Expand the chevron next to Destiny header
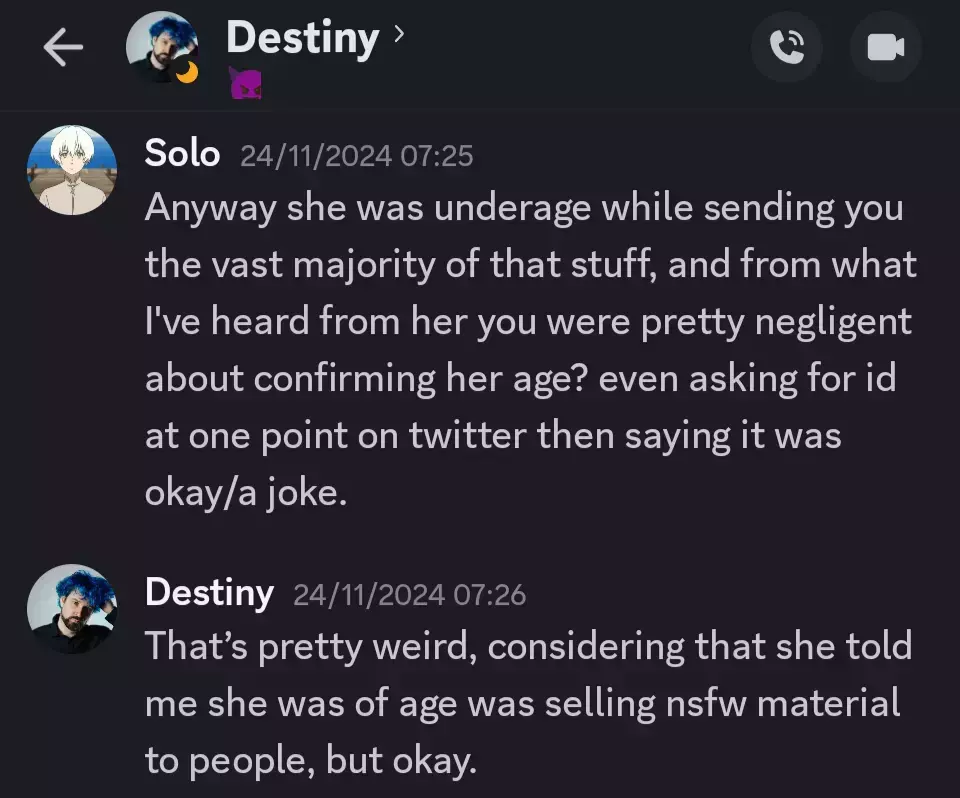Screen dimensions: 960x798 pos(399,33)
